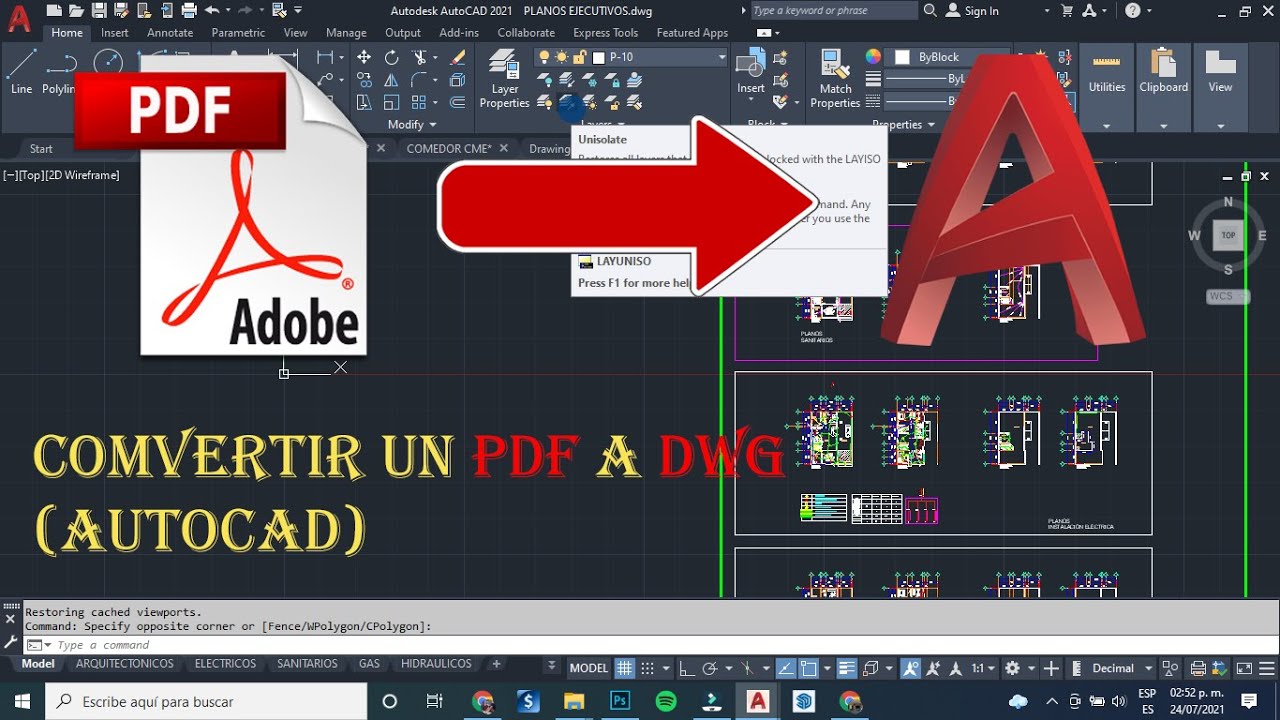
Task: Select the Copy tool in Modify
Action: coord(364,80)
